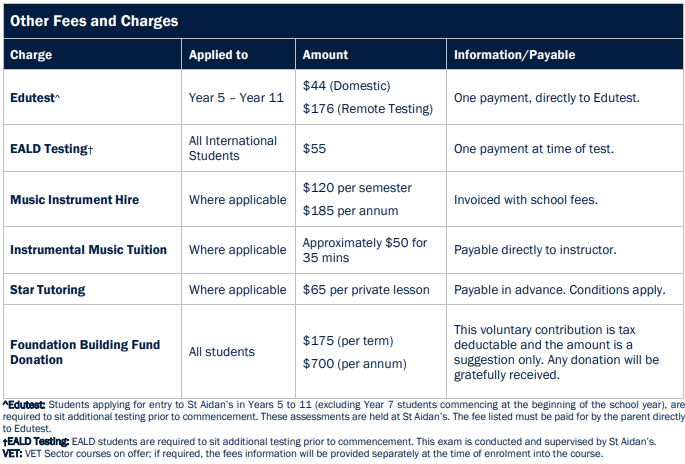This screenshot has height=464, width=685.
Task: Click the 'Other Fees and Charges' title
Action: [94, 20]
